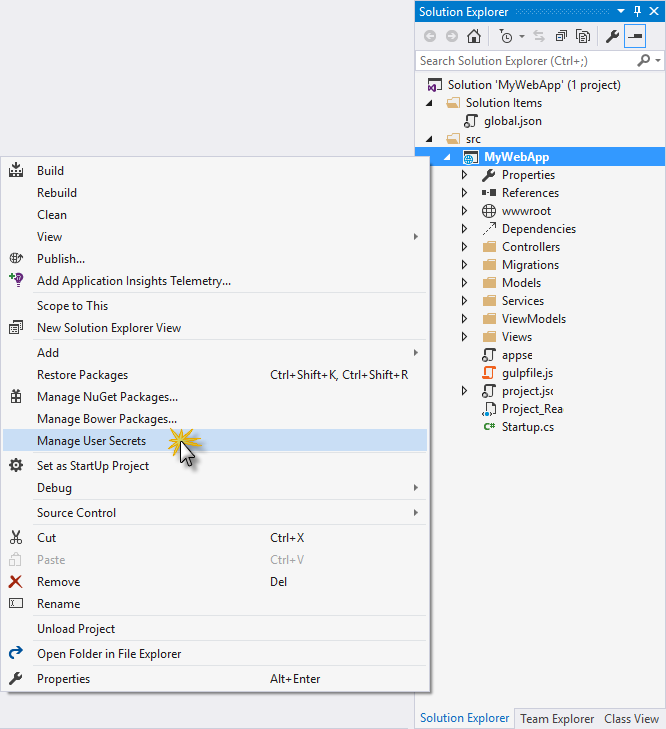
Task: Expand the Properties node
Action: [x=464, y=175]
